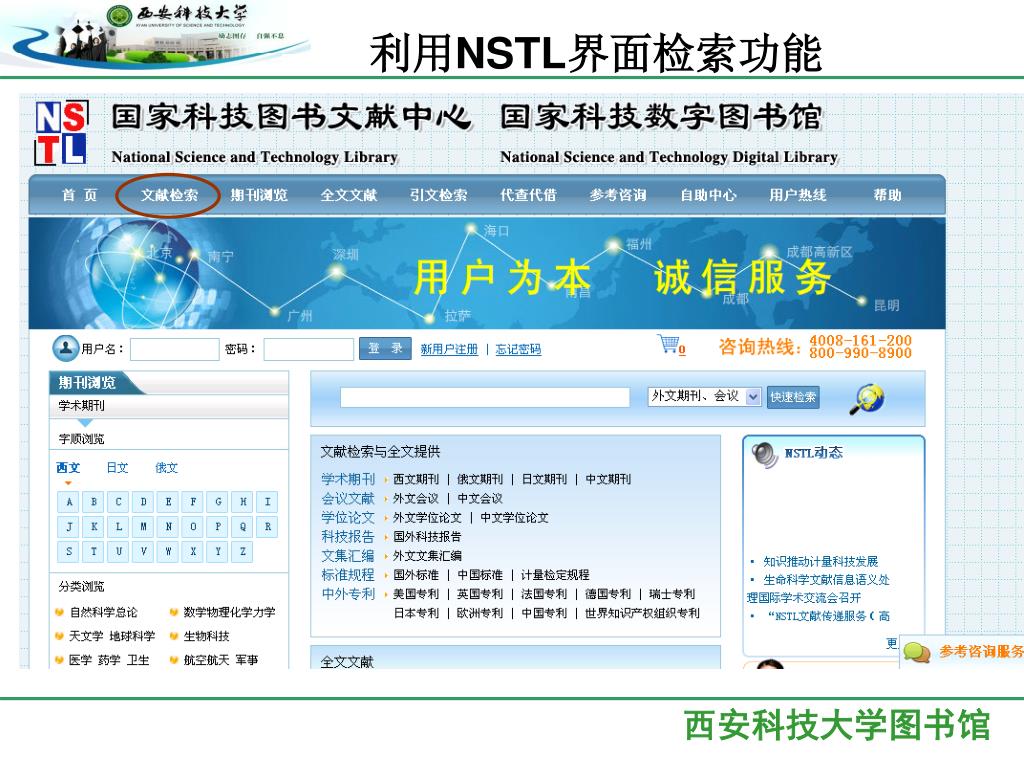The height and width of the screenshot is (768, 1024).
Task: Browse journals starting with letter M
Action: (144, 527)
